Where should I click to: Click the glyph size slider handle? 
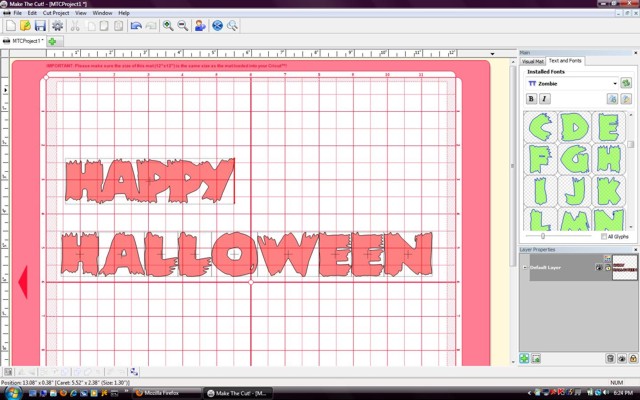(x=542, y=236)
